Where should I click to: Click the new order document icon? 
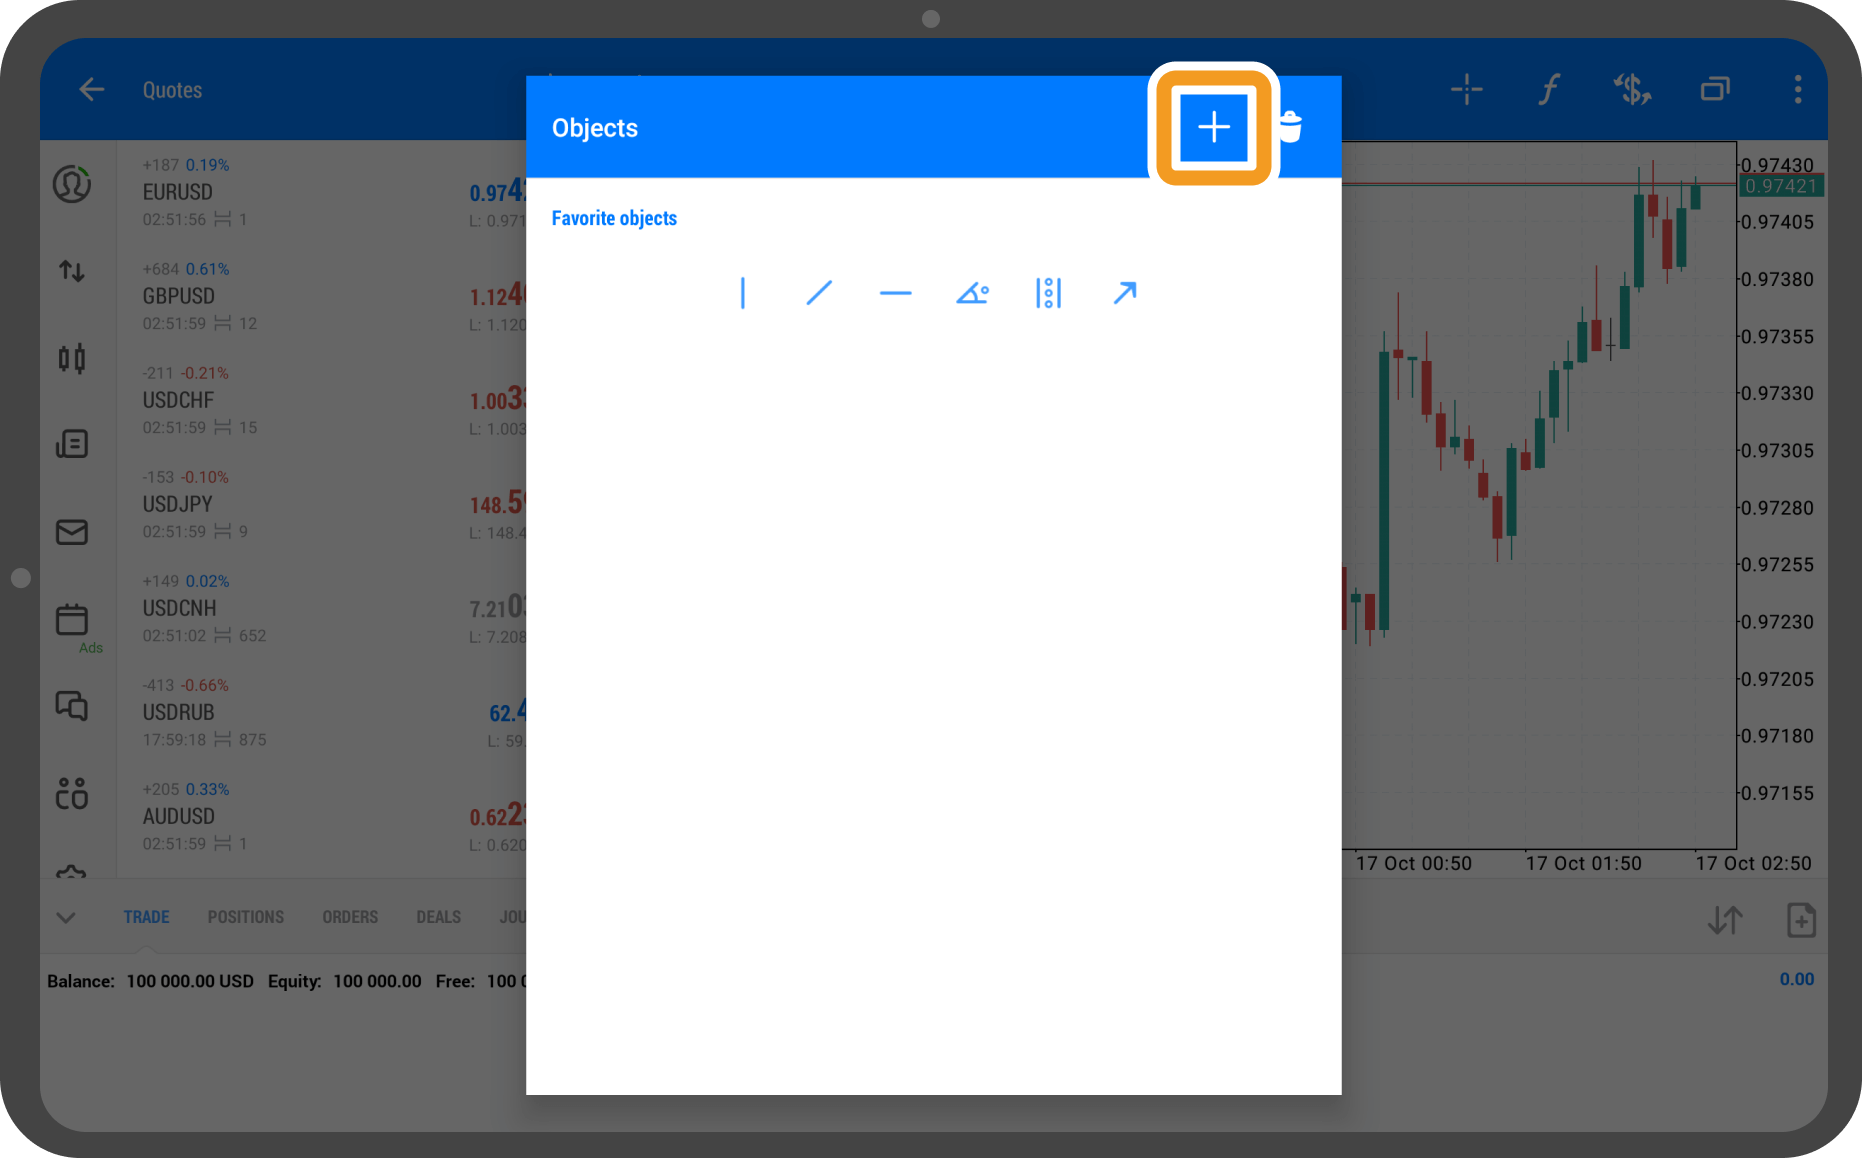click(x=1800, y=920)
